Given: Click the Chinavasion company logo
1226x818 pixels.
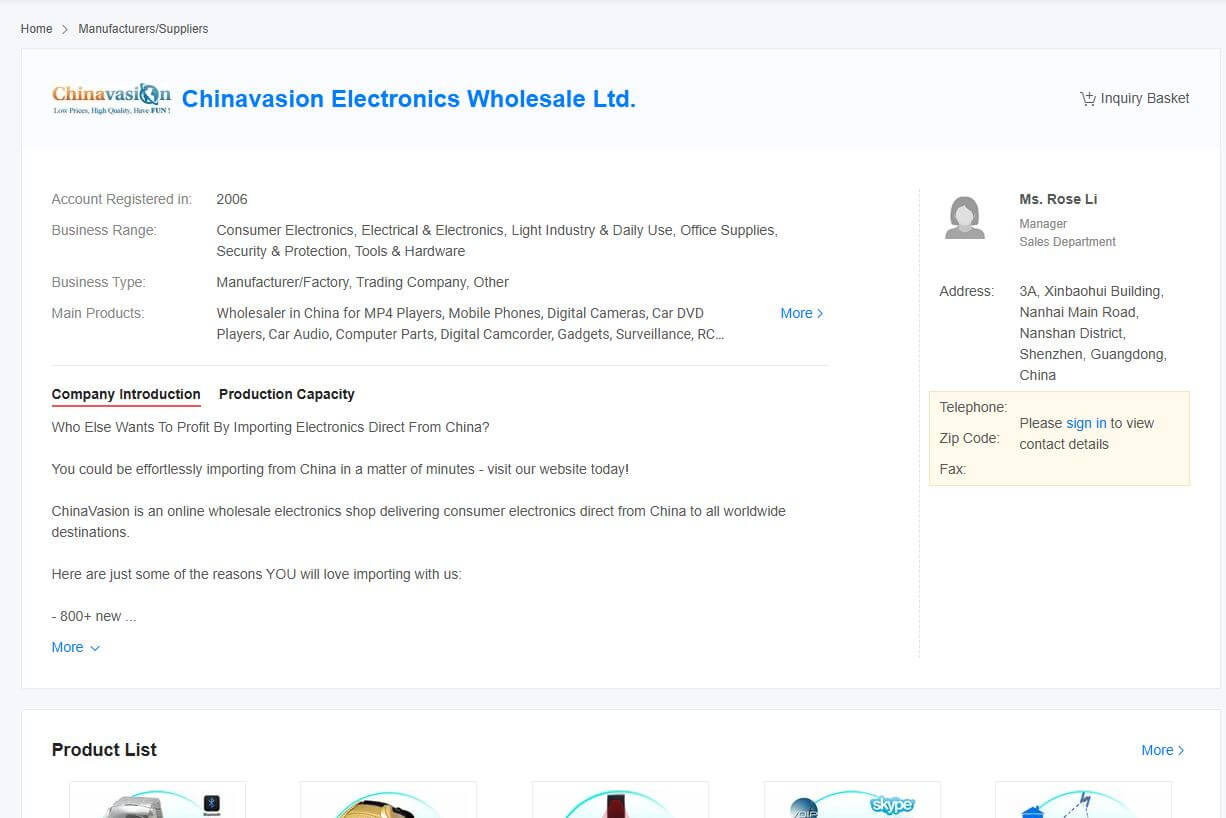Looking at the screenshot, I should (x=111, y=99).
